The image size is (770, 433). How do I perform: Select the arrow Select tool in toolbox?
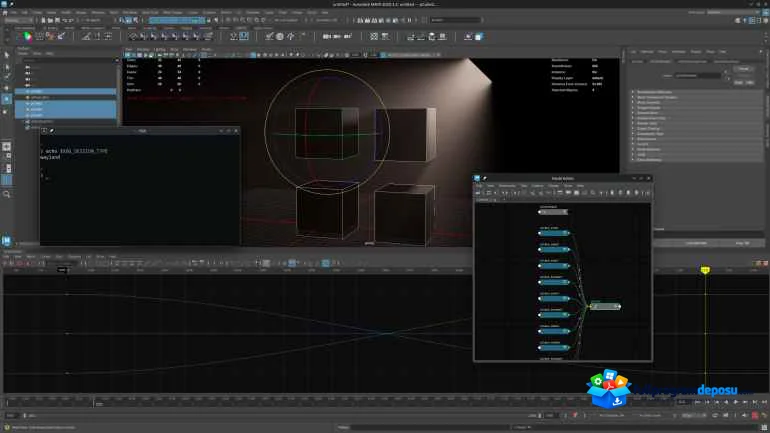click(x=6, y=55)
